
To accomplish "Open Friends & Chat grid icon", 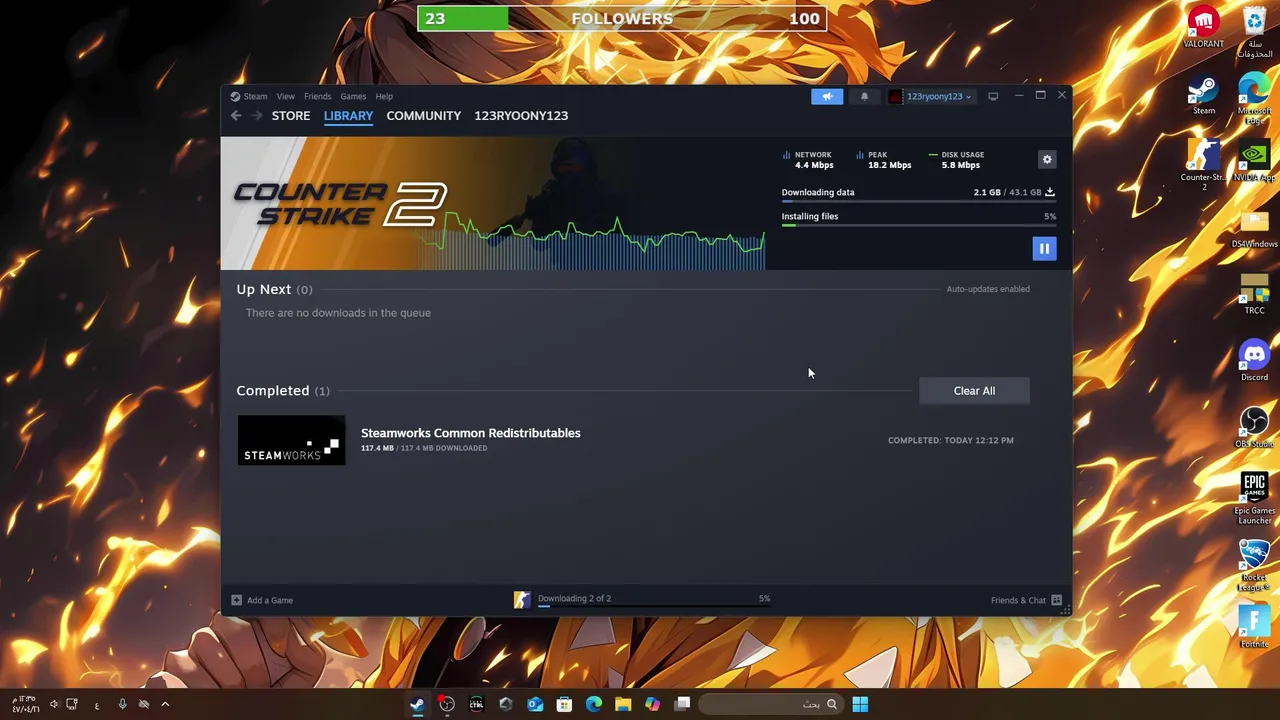I will click(1056, 600).
